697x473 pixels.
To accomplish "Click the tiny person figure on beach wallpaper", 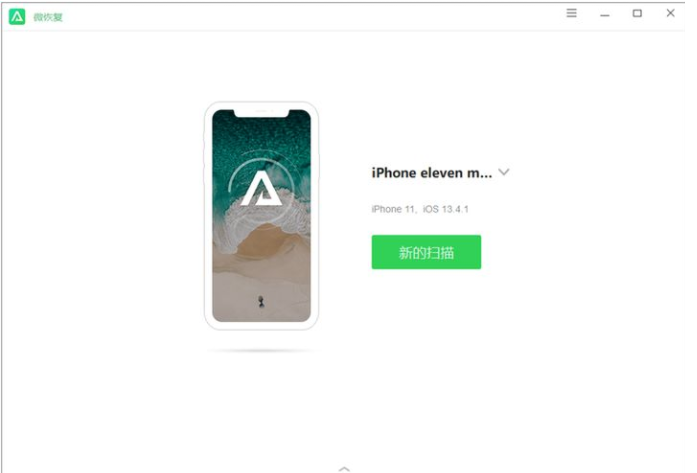I will pos(261,301).
